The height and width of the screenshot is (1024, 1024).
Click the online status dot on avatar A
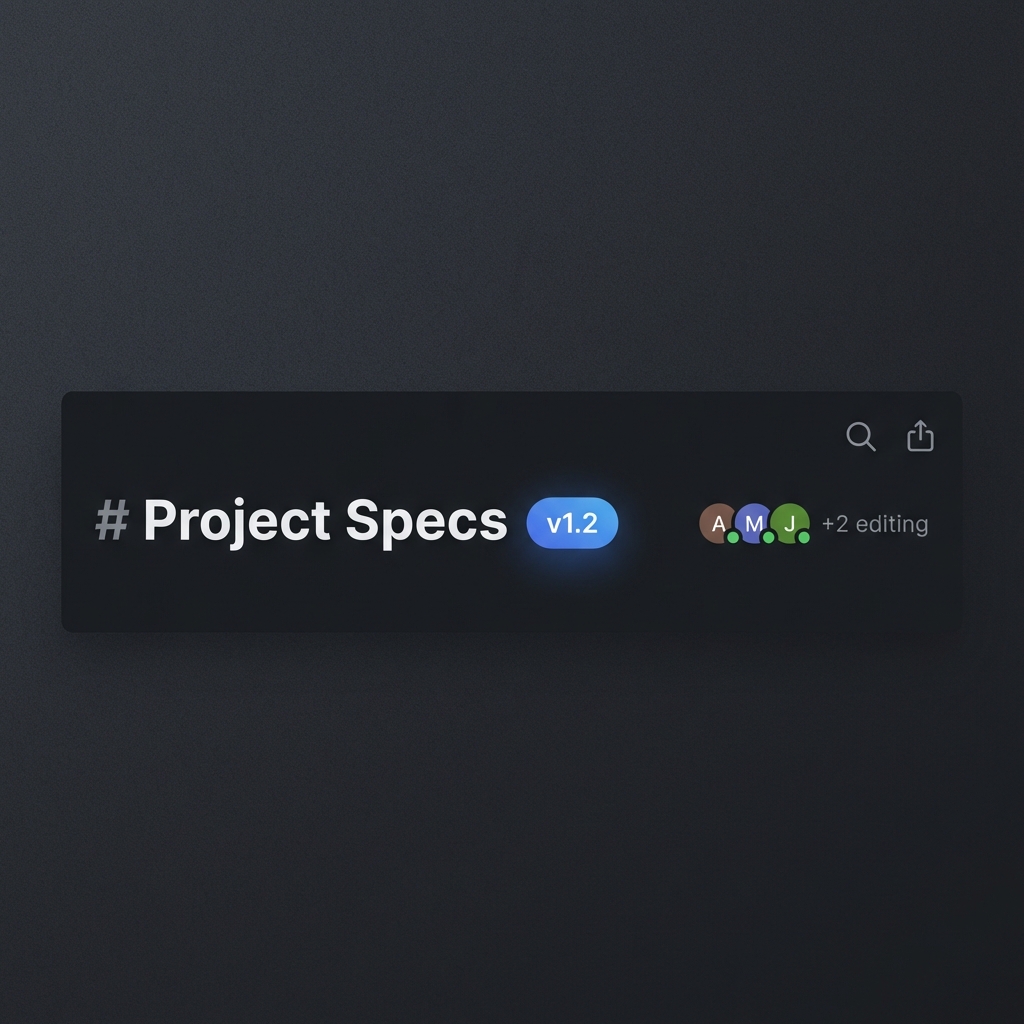coord(733,537)
